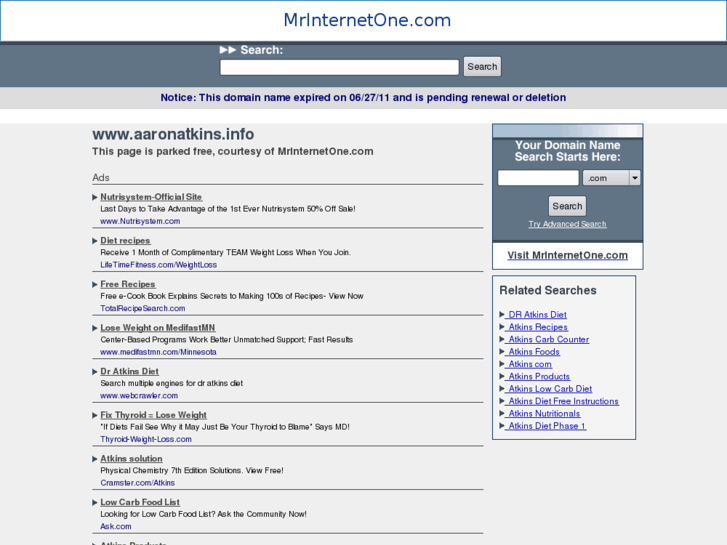Click the Physical Chemistry 7th Edition description
Screen dimensions: 727x545
click(191, 470)
